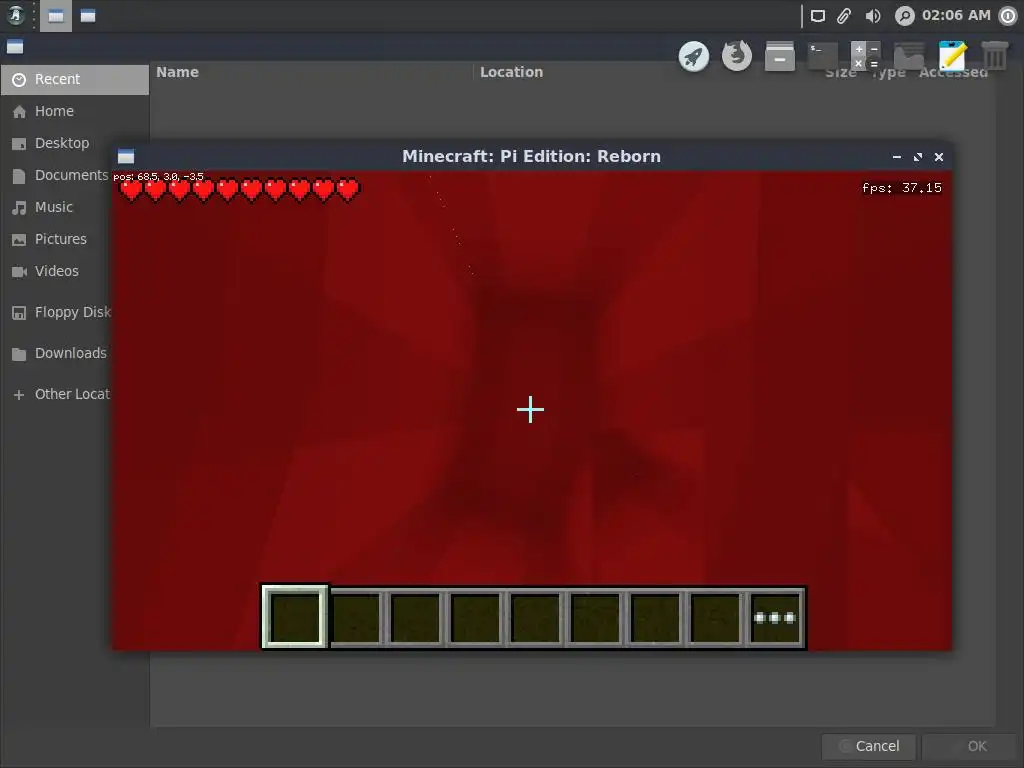Open the inventory via the three-dots hotbar button

[x=775, y=618]
